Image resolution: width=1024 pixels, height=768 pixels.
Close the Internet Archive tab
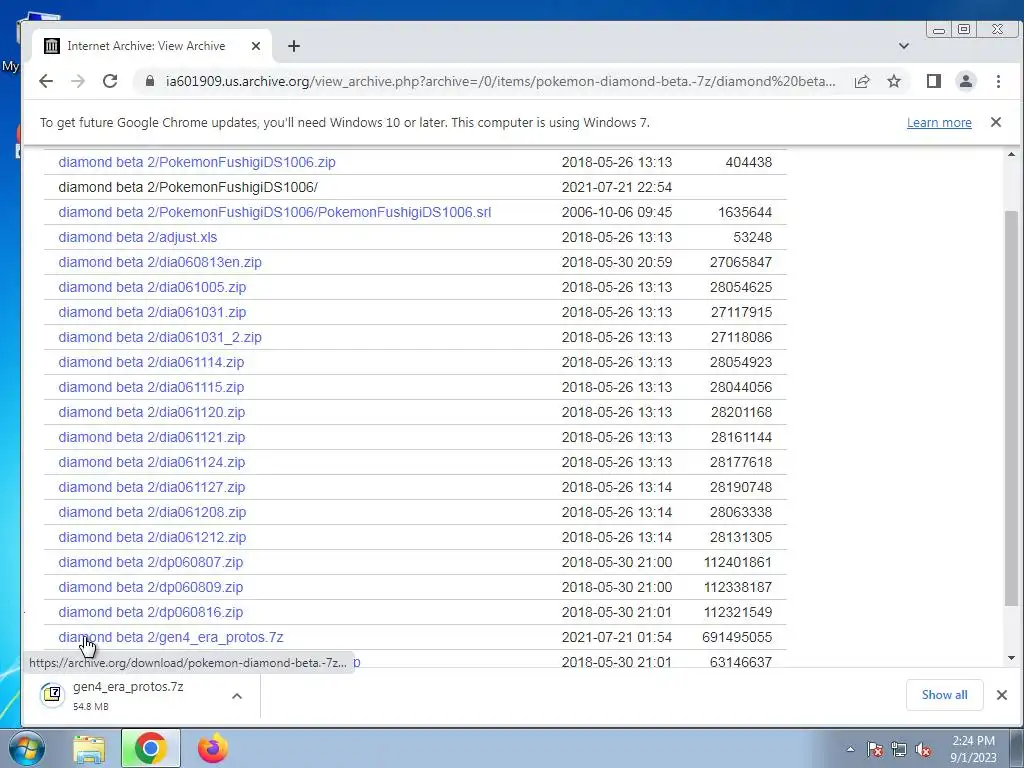(x=256, y=46)
